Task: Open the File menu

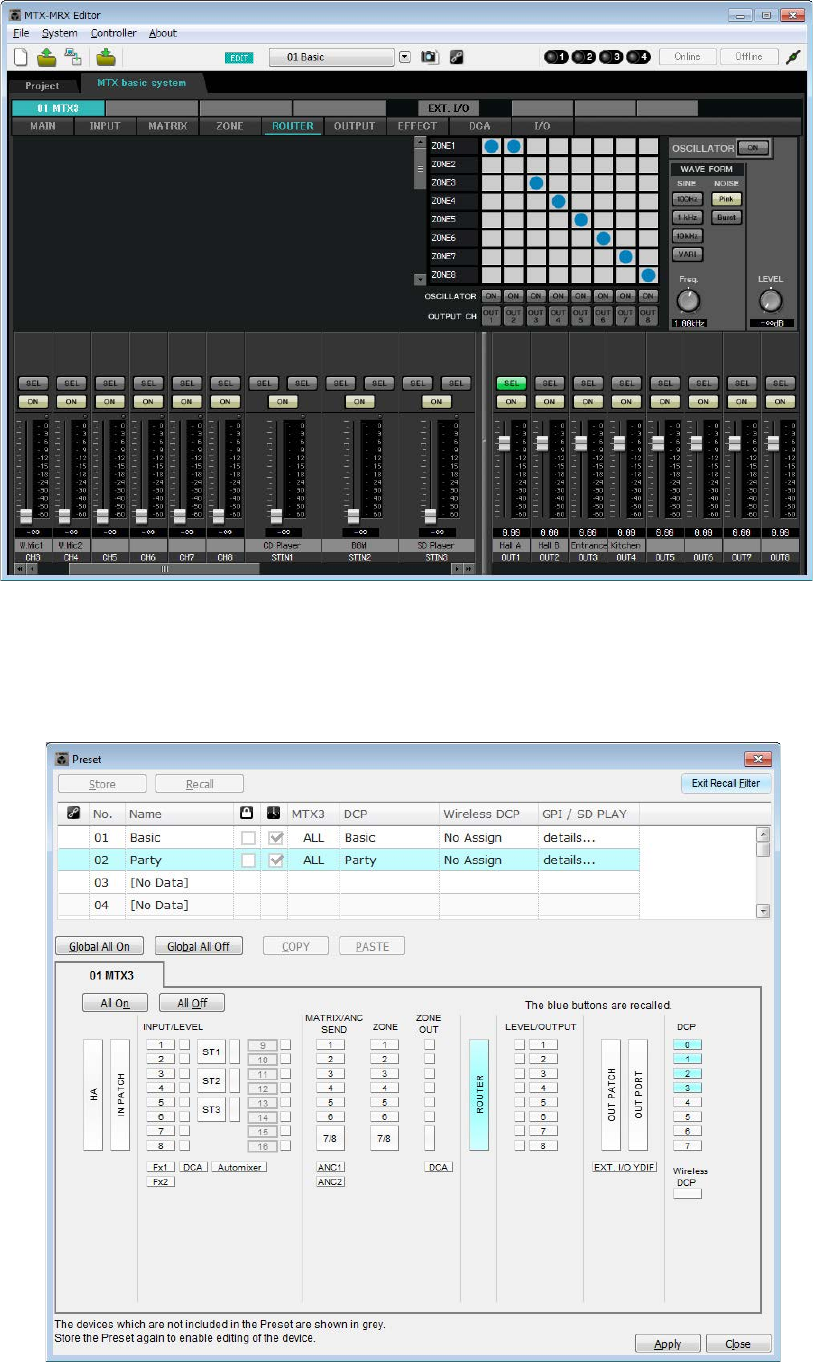Action: [x=22, y=33]
